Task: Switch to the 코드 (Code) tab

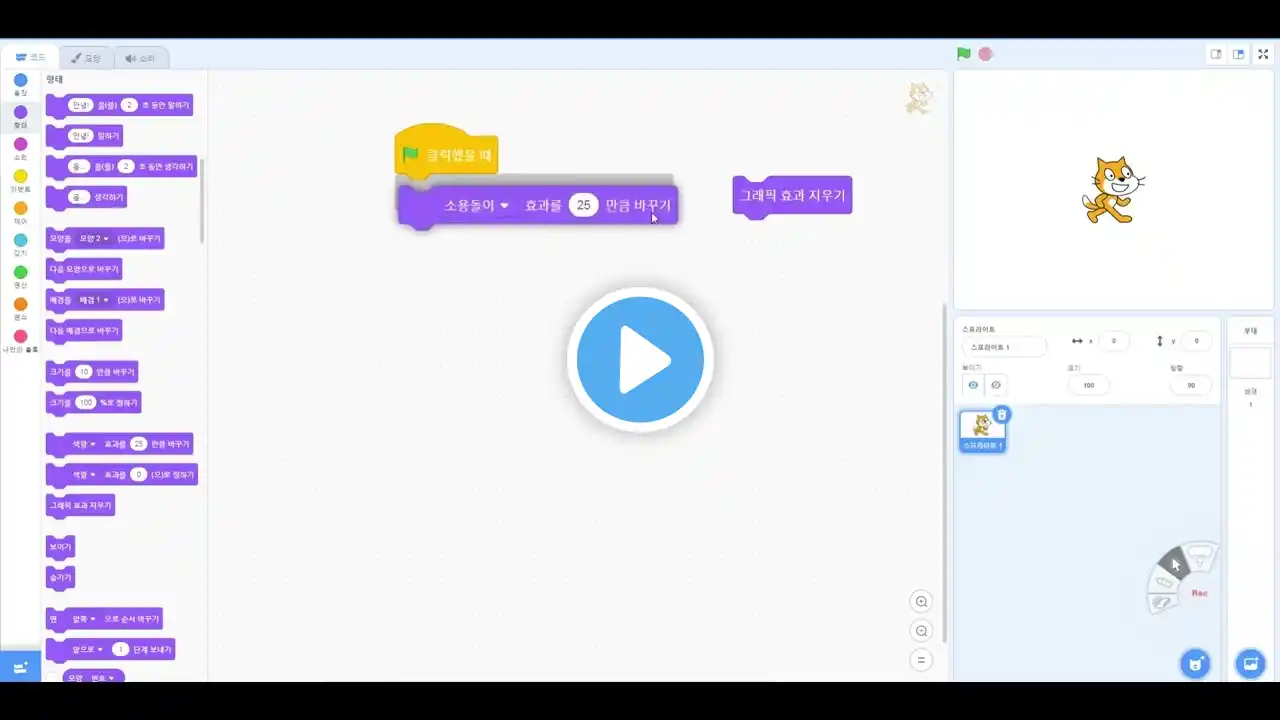Action: (x=30, y=58)
